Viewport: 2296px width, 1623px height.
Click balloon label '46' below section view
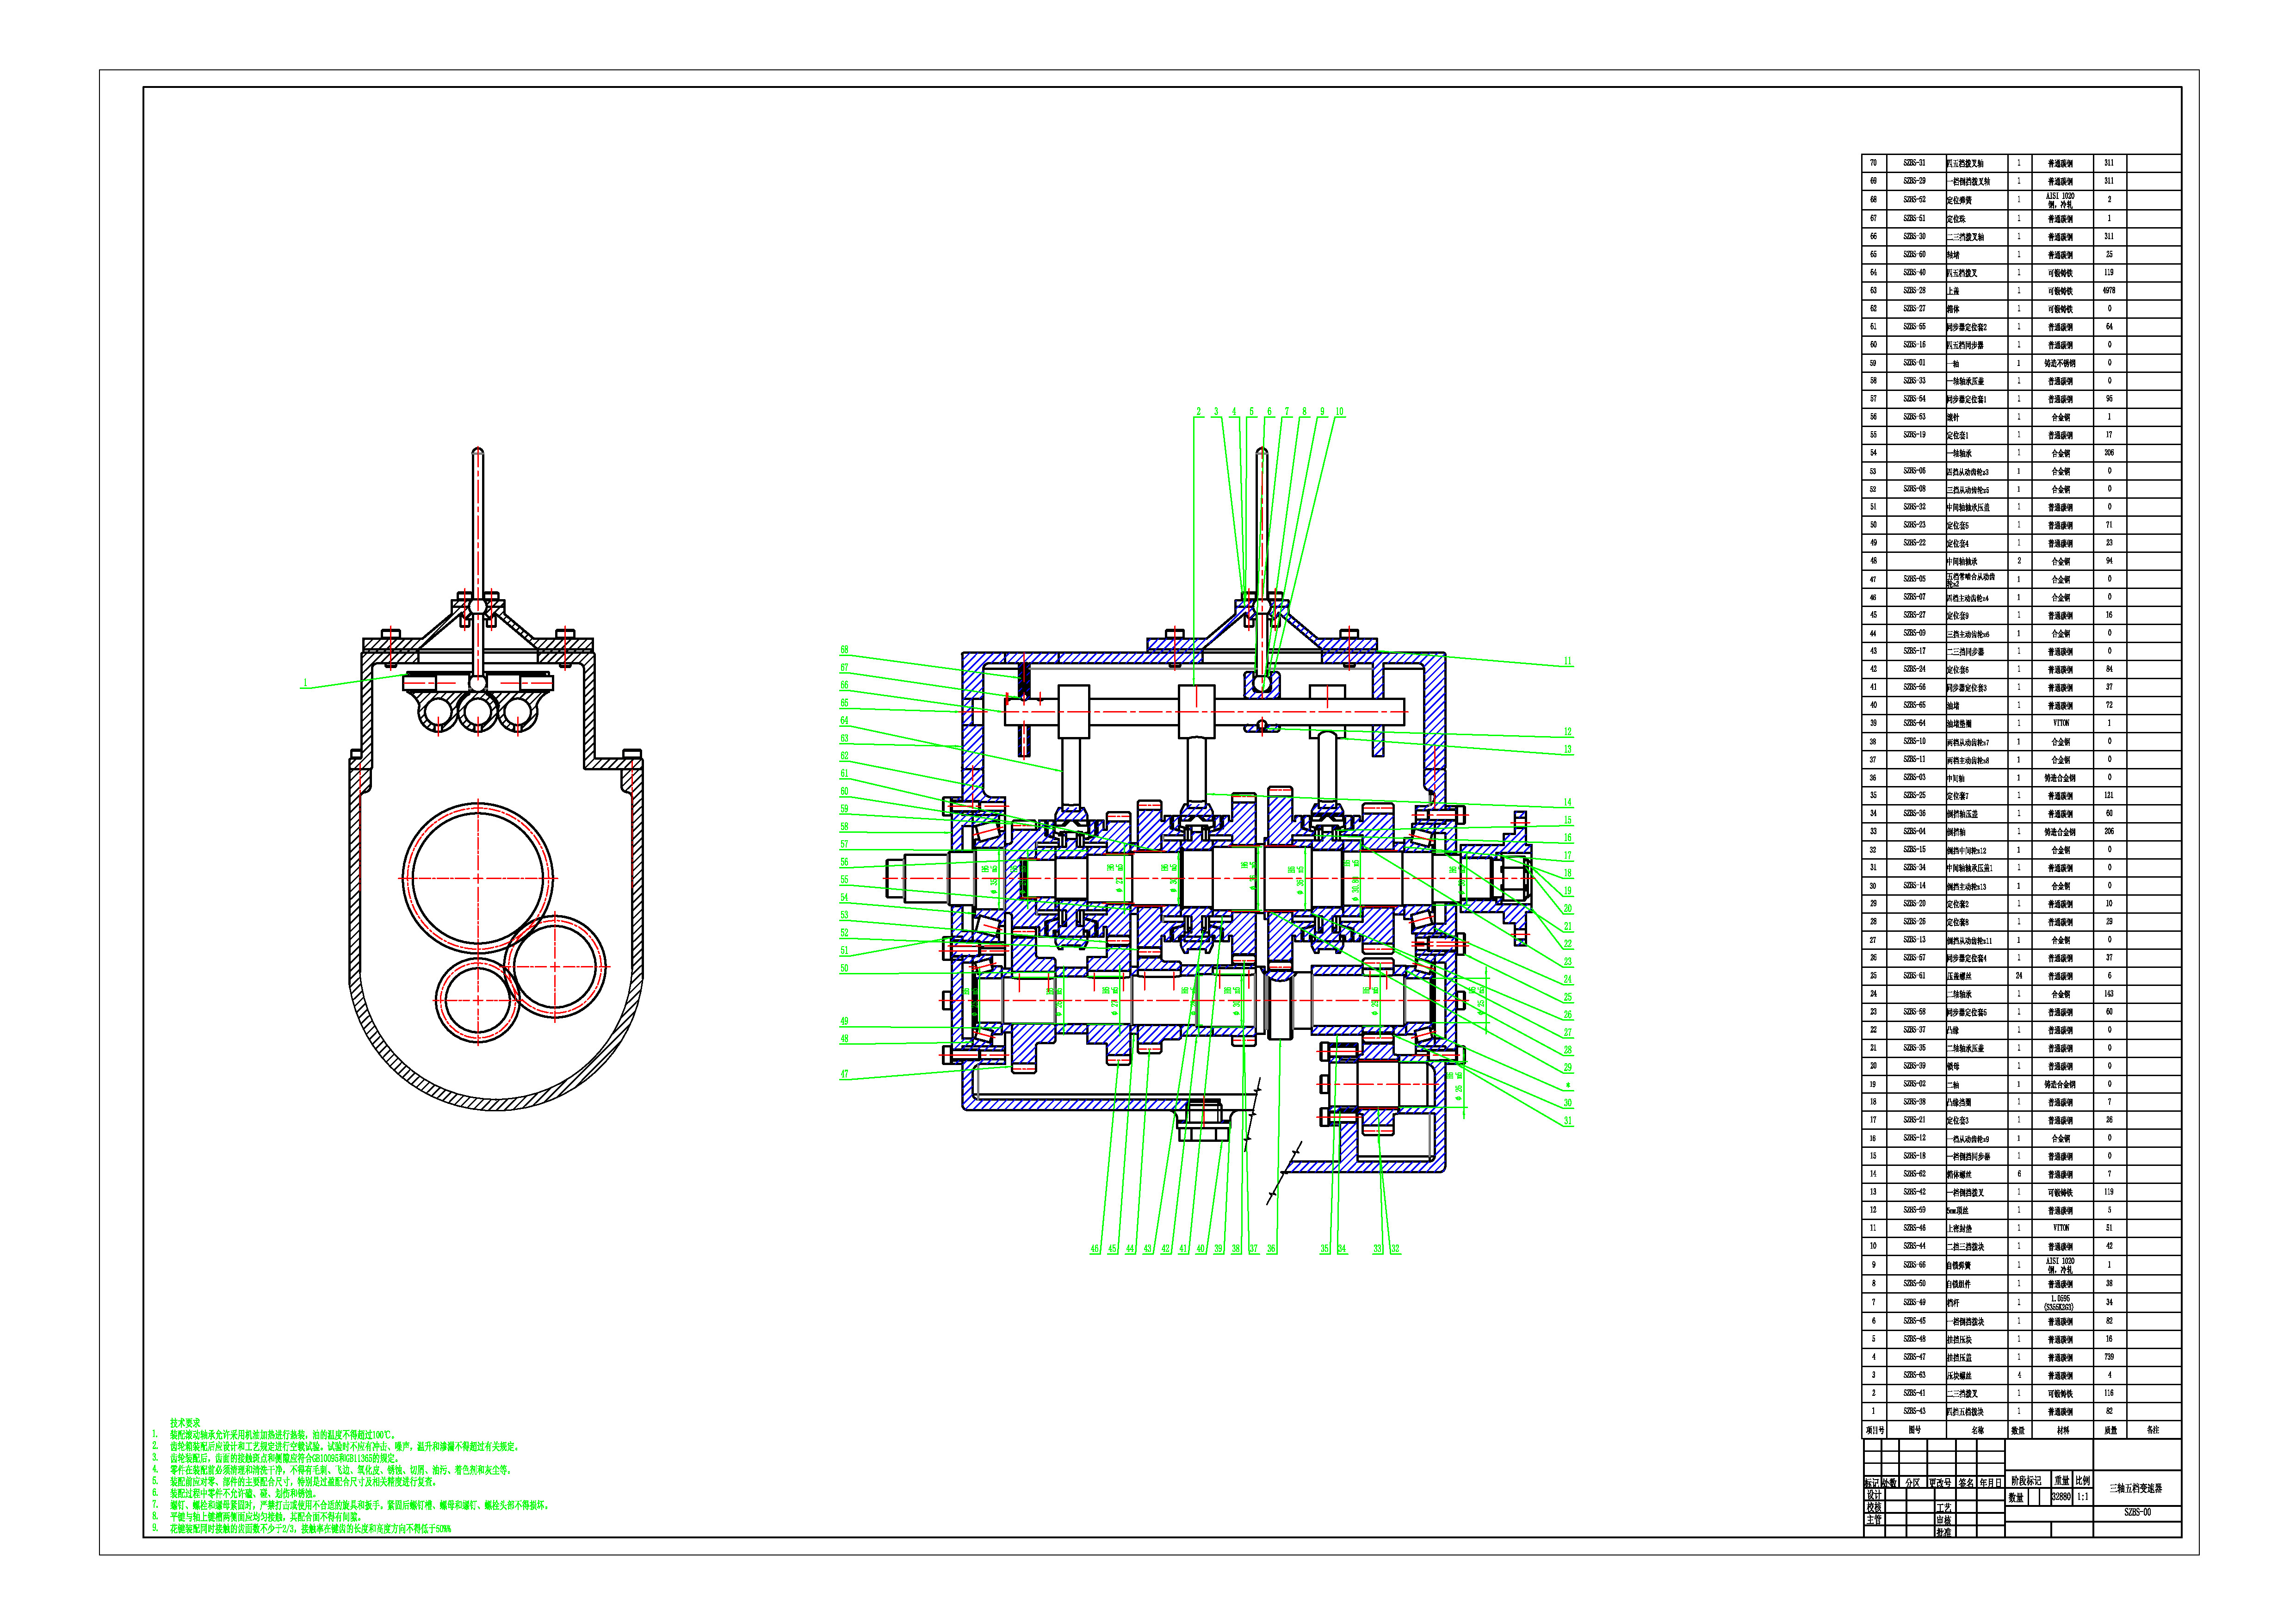coord(1095,1249)
